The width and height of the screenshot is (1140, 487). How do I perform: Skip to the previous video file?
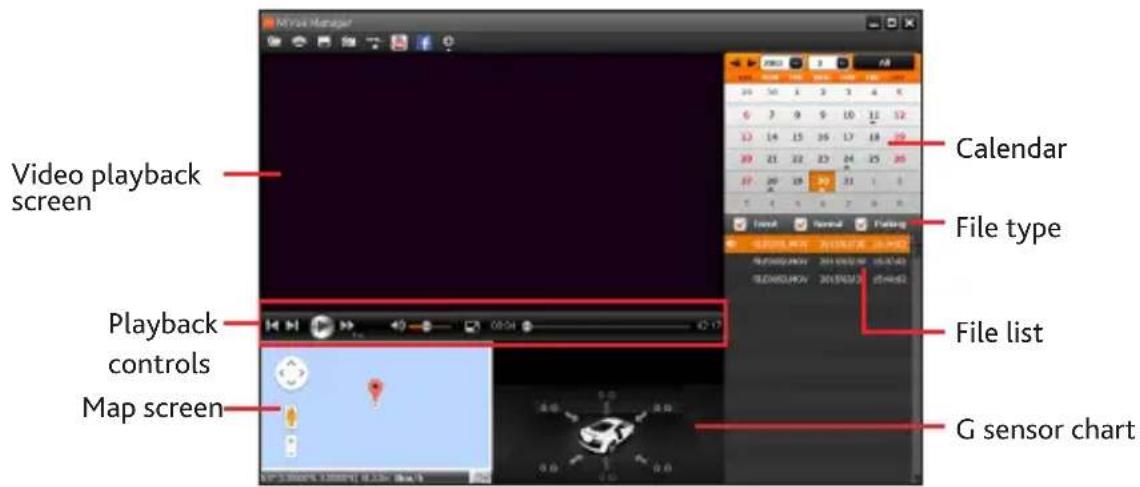coord(273,326)
